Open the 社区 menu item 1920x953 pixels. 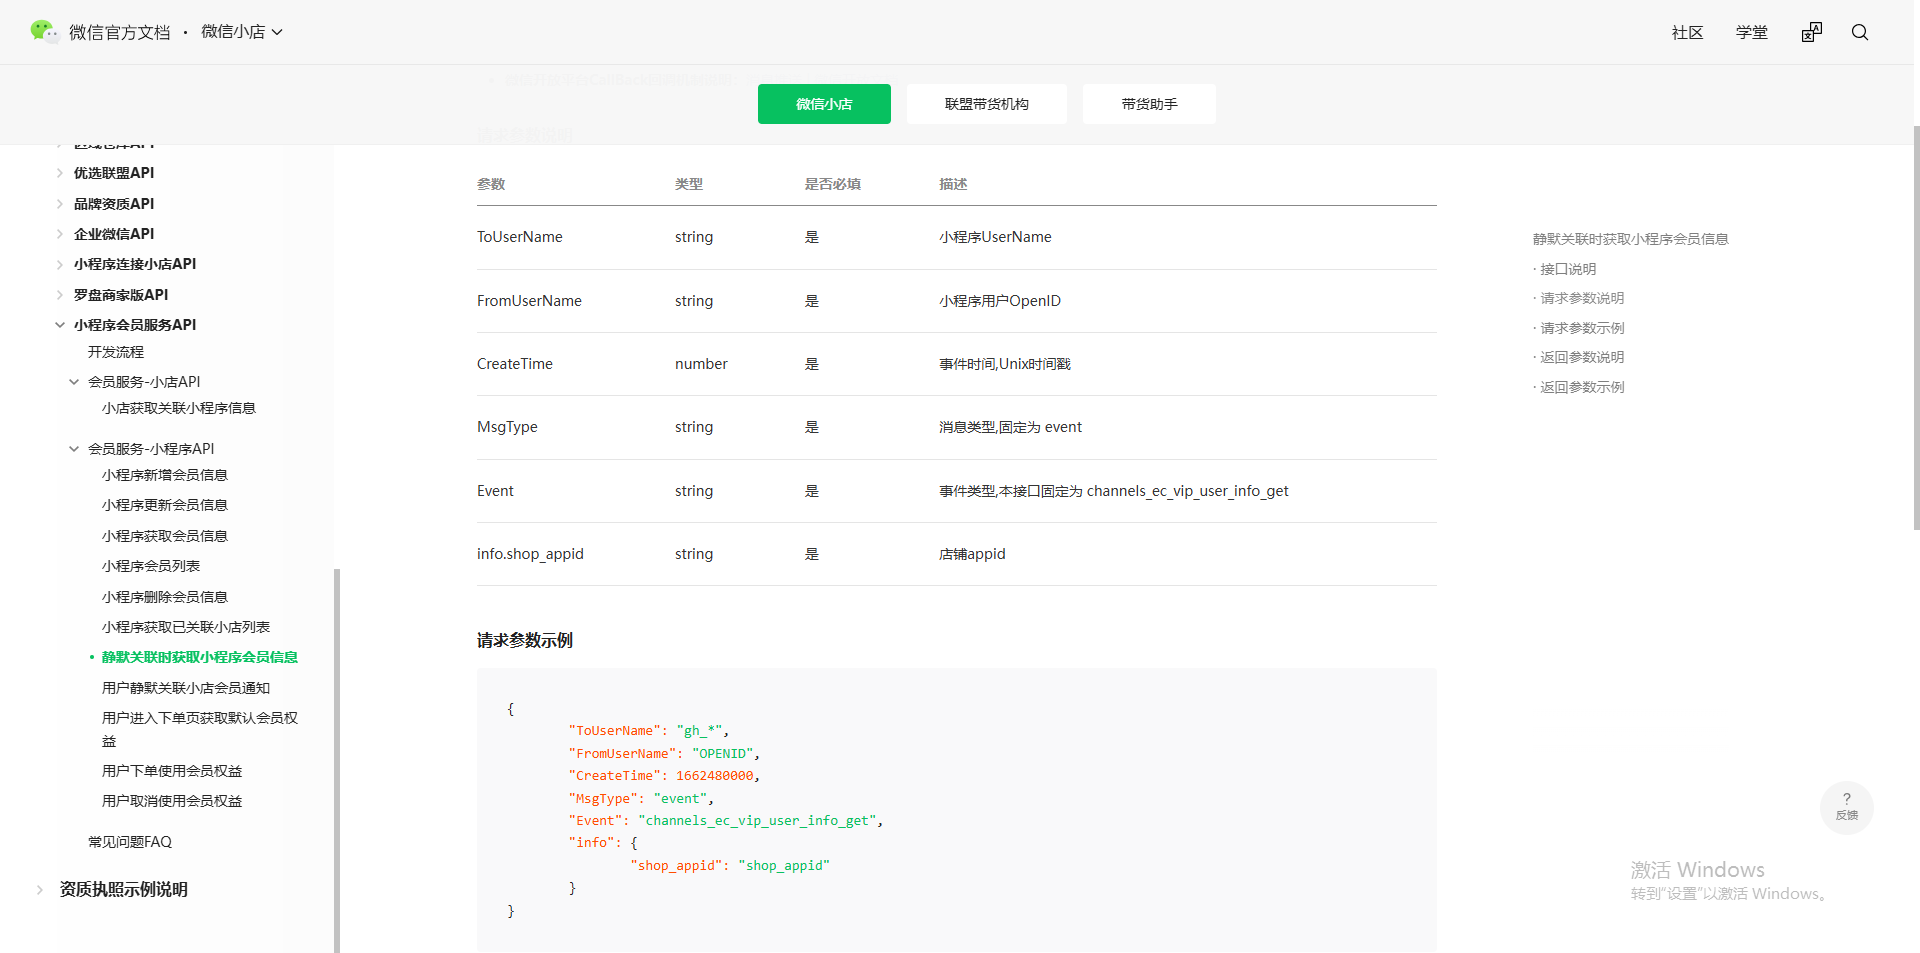(x=1688, y=32)
